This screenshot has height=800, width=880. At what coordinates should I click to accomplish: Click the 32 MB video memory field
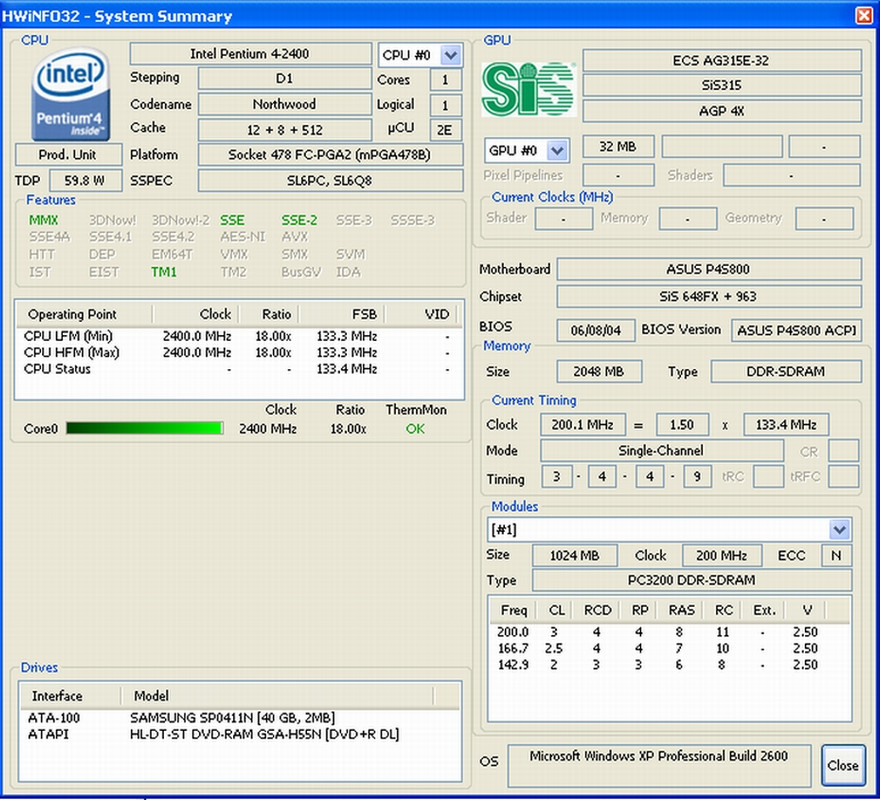point(618,147)
